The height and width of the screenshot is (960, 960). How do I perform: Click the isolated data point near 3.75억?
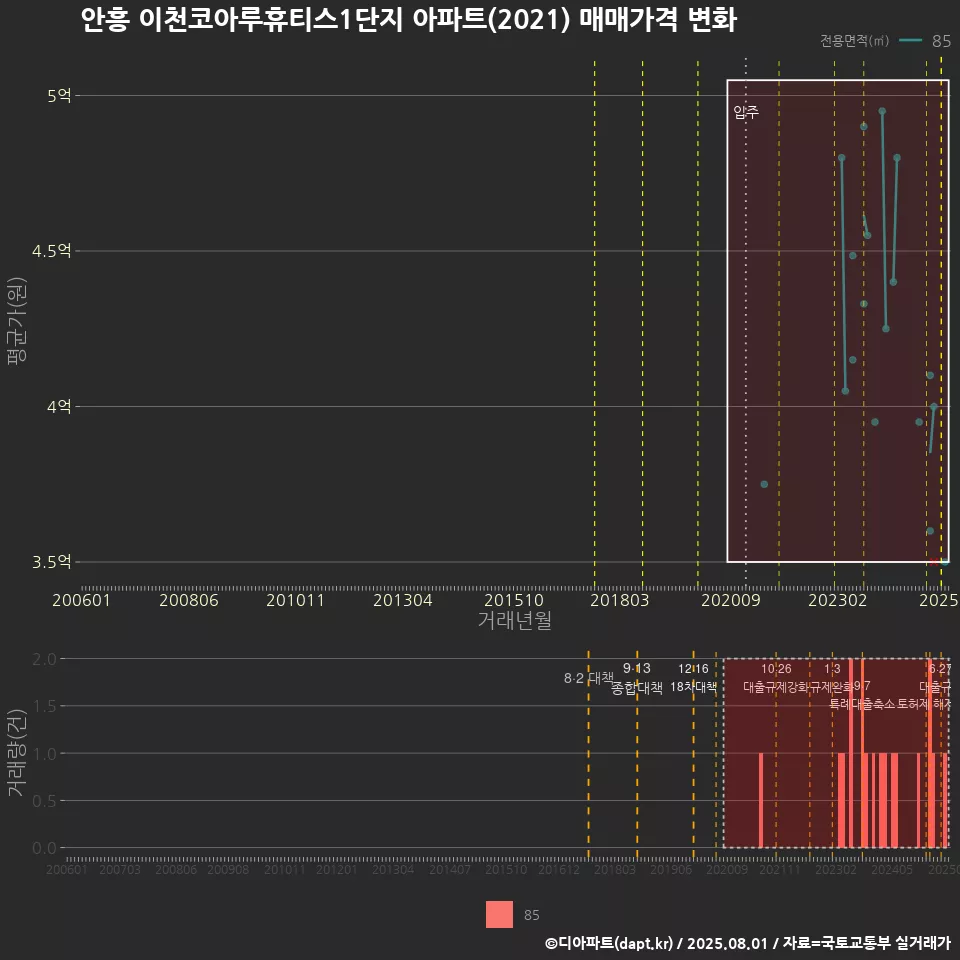coord(764,484)
